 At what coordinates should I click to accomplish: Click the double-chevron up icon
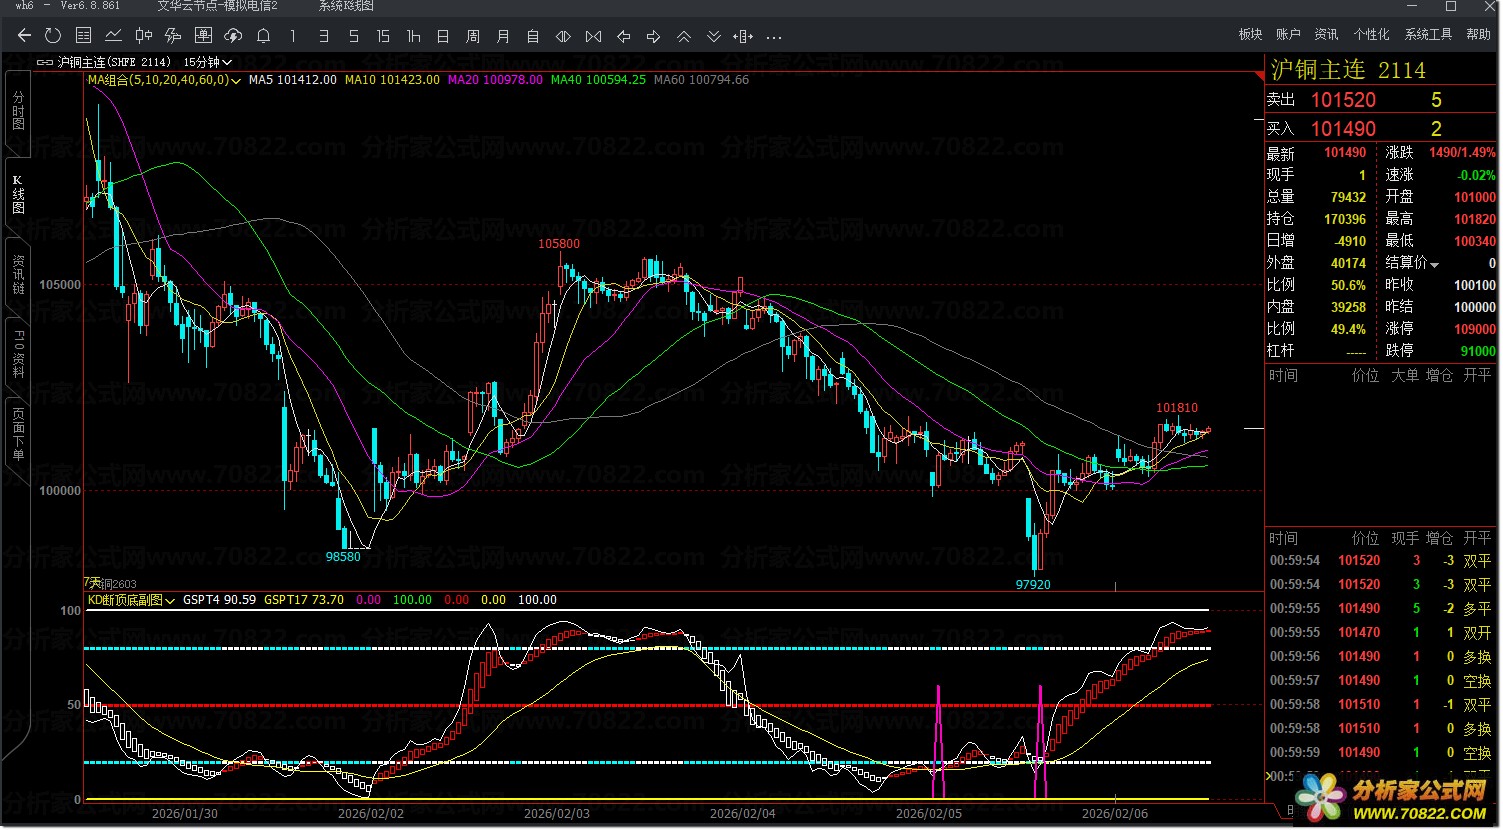click(684, 36)
